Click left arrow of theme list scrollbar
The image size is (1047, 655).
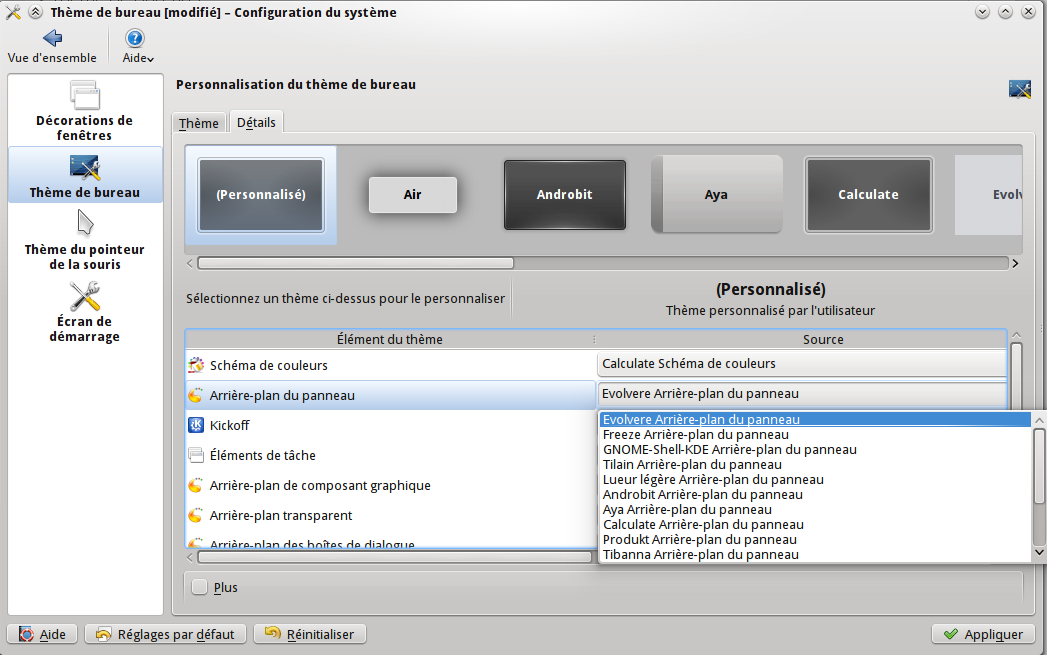pyautogui.click(x=190, y=263)
